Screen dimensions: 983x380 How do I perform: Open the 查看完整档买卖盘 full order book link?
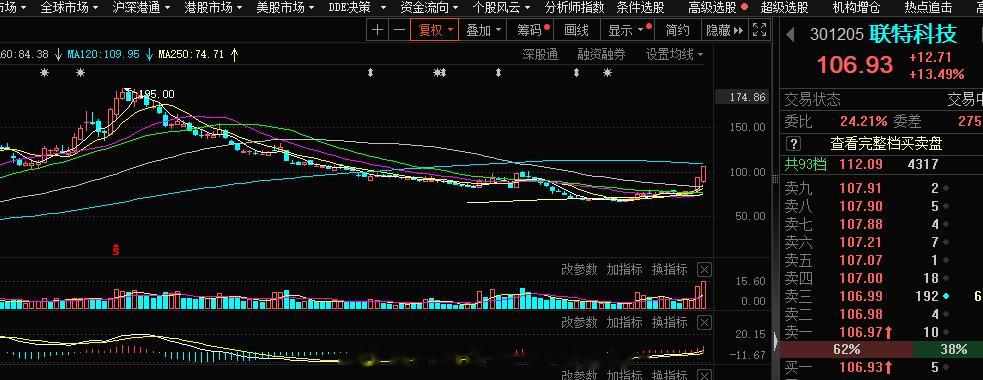[x=886, y=144]
